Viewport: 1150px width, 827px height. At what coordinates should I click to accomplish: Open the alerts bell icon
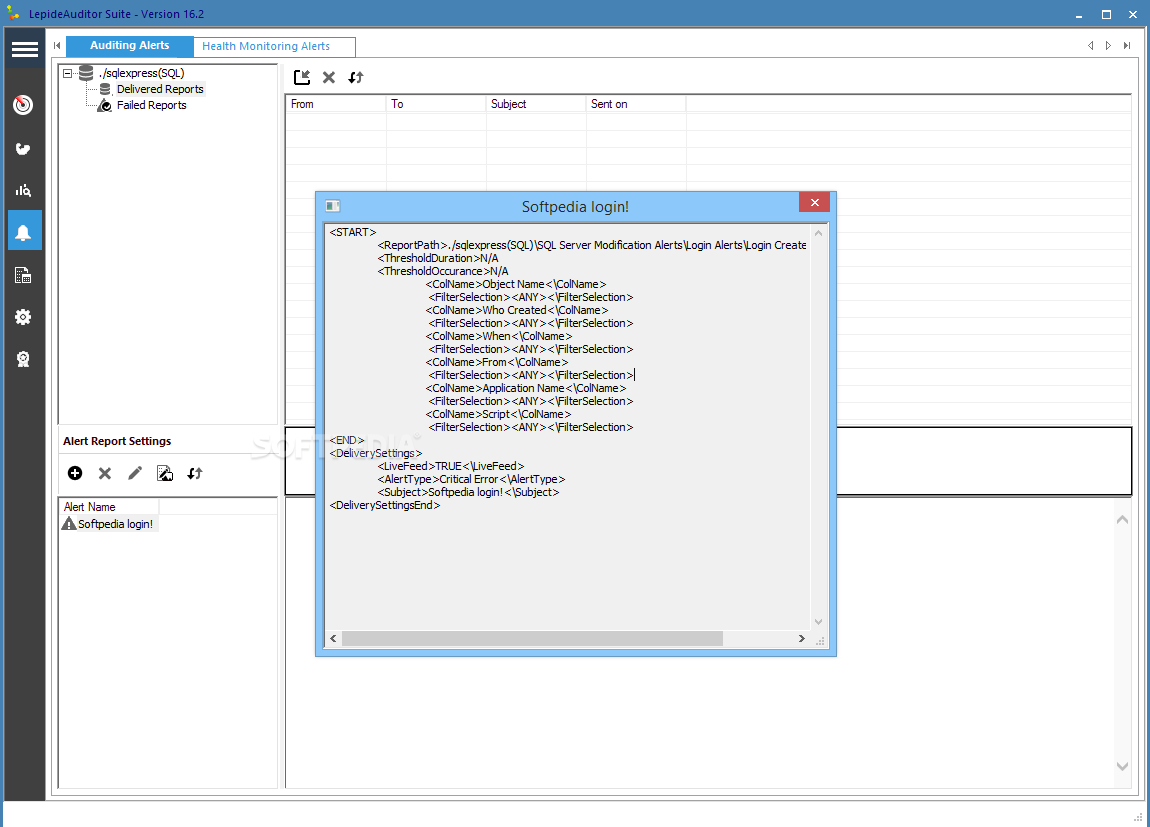pos(24,232)
